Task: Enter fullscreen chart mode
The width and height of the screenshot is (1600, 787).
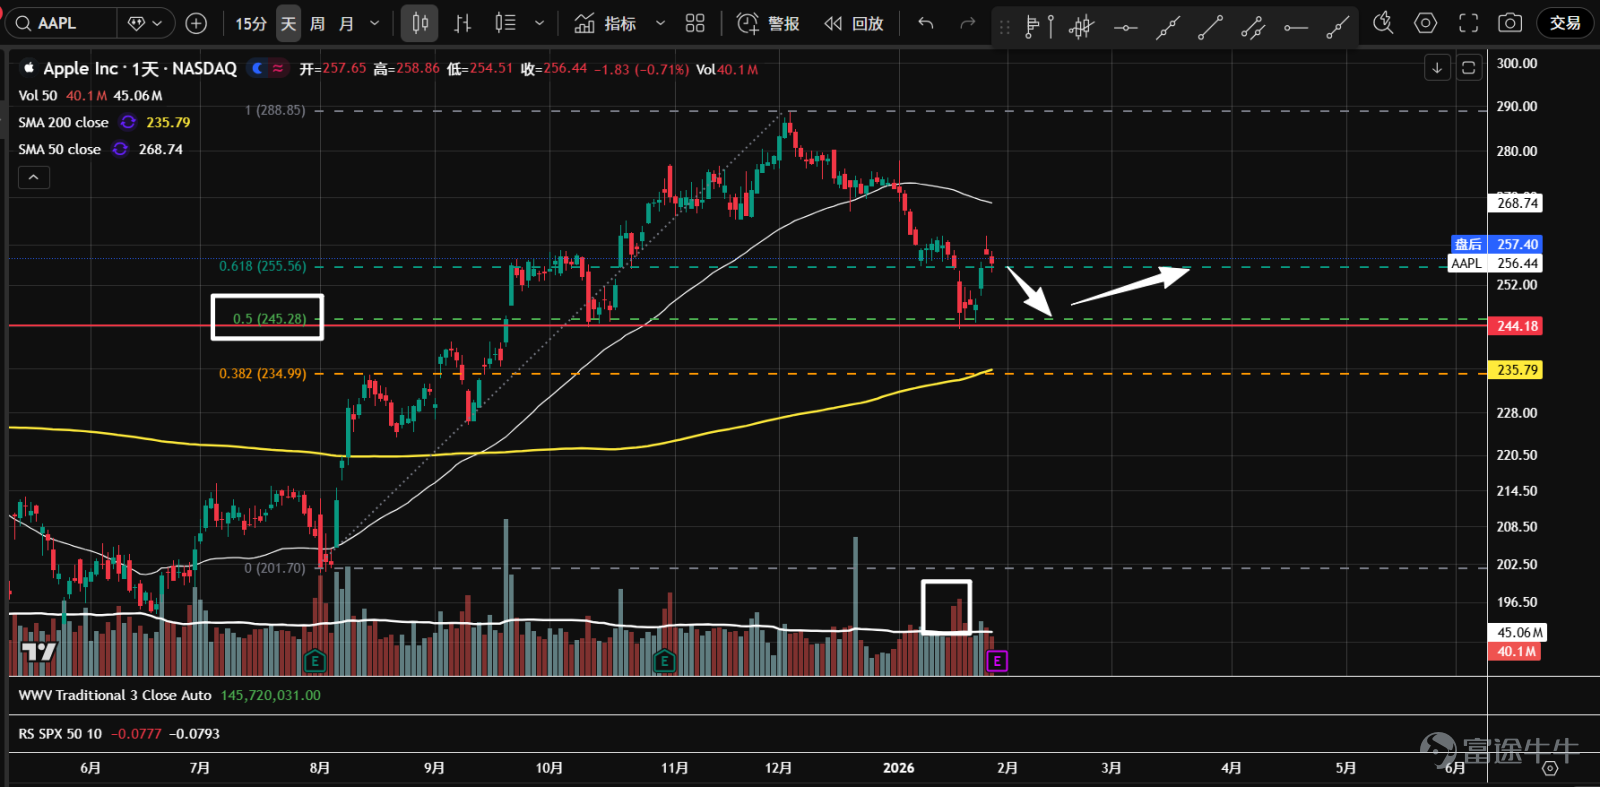Action: 1468,23
